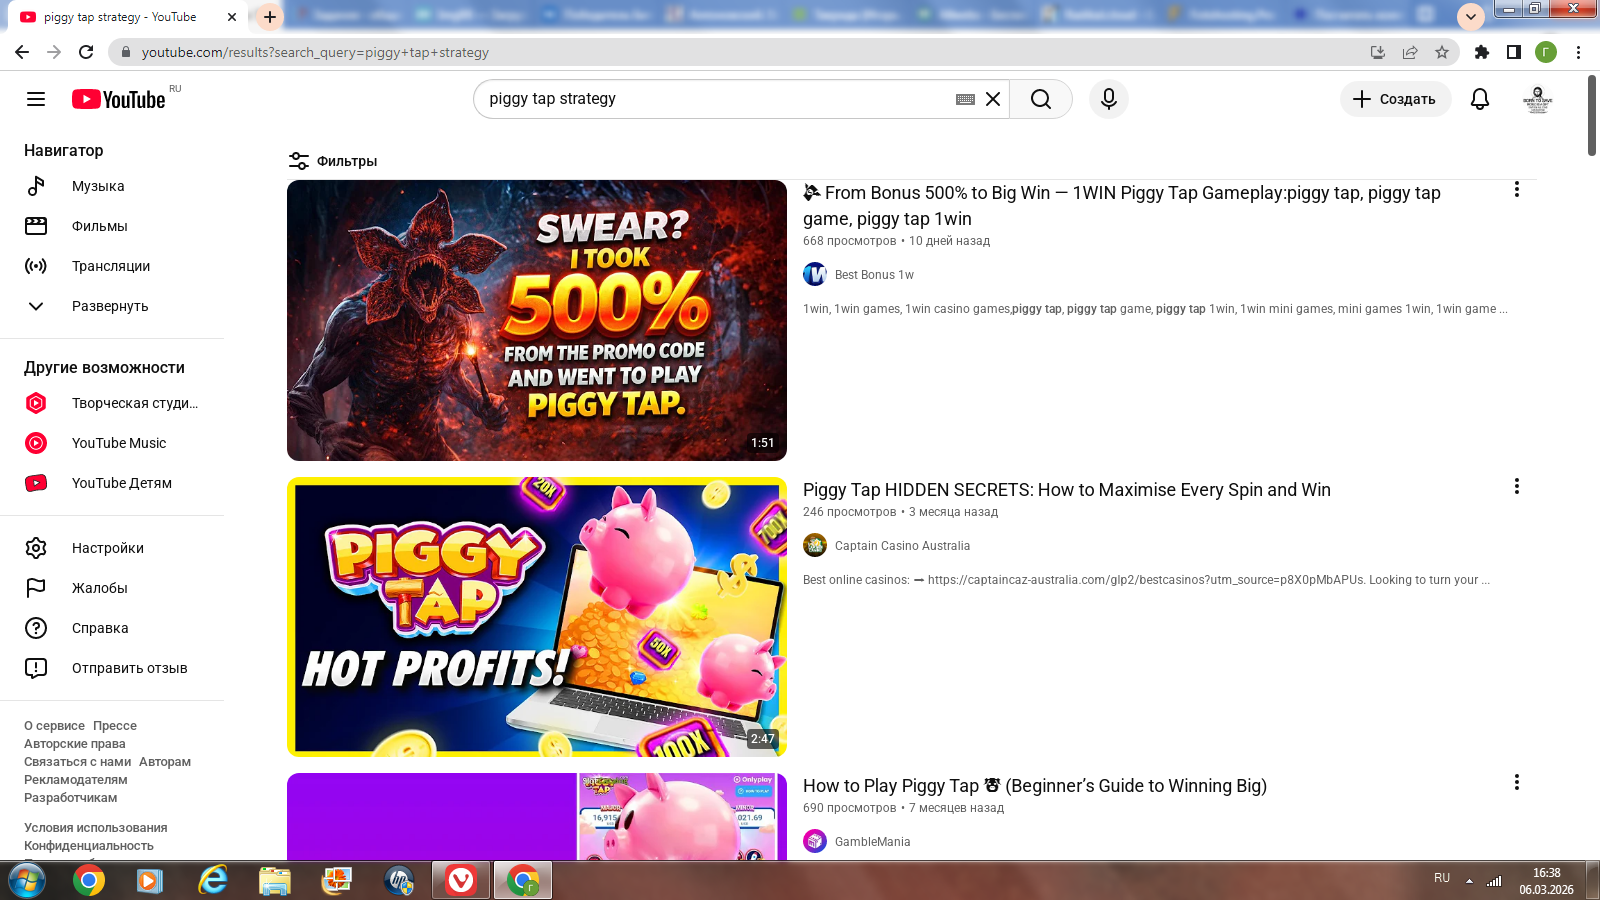Open Internet Explorer from the taskbar
Viewport: 1600px width, 900px height.
[212, 881]
